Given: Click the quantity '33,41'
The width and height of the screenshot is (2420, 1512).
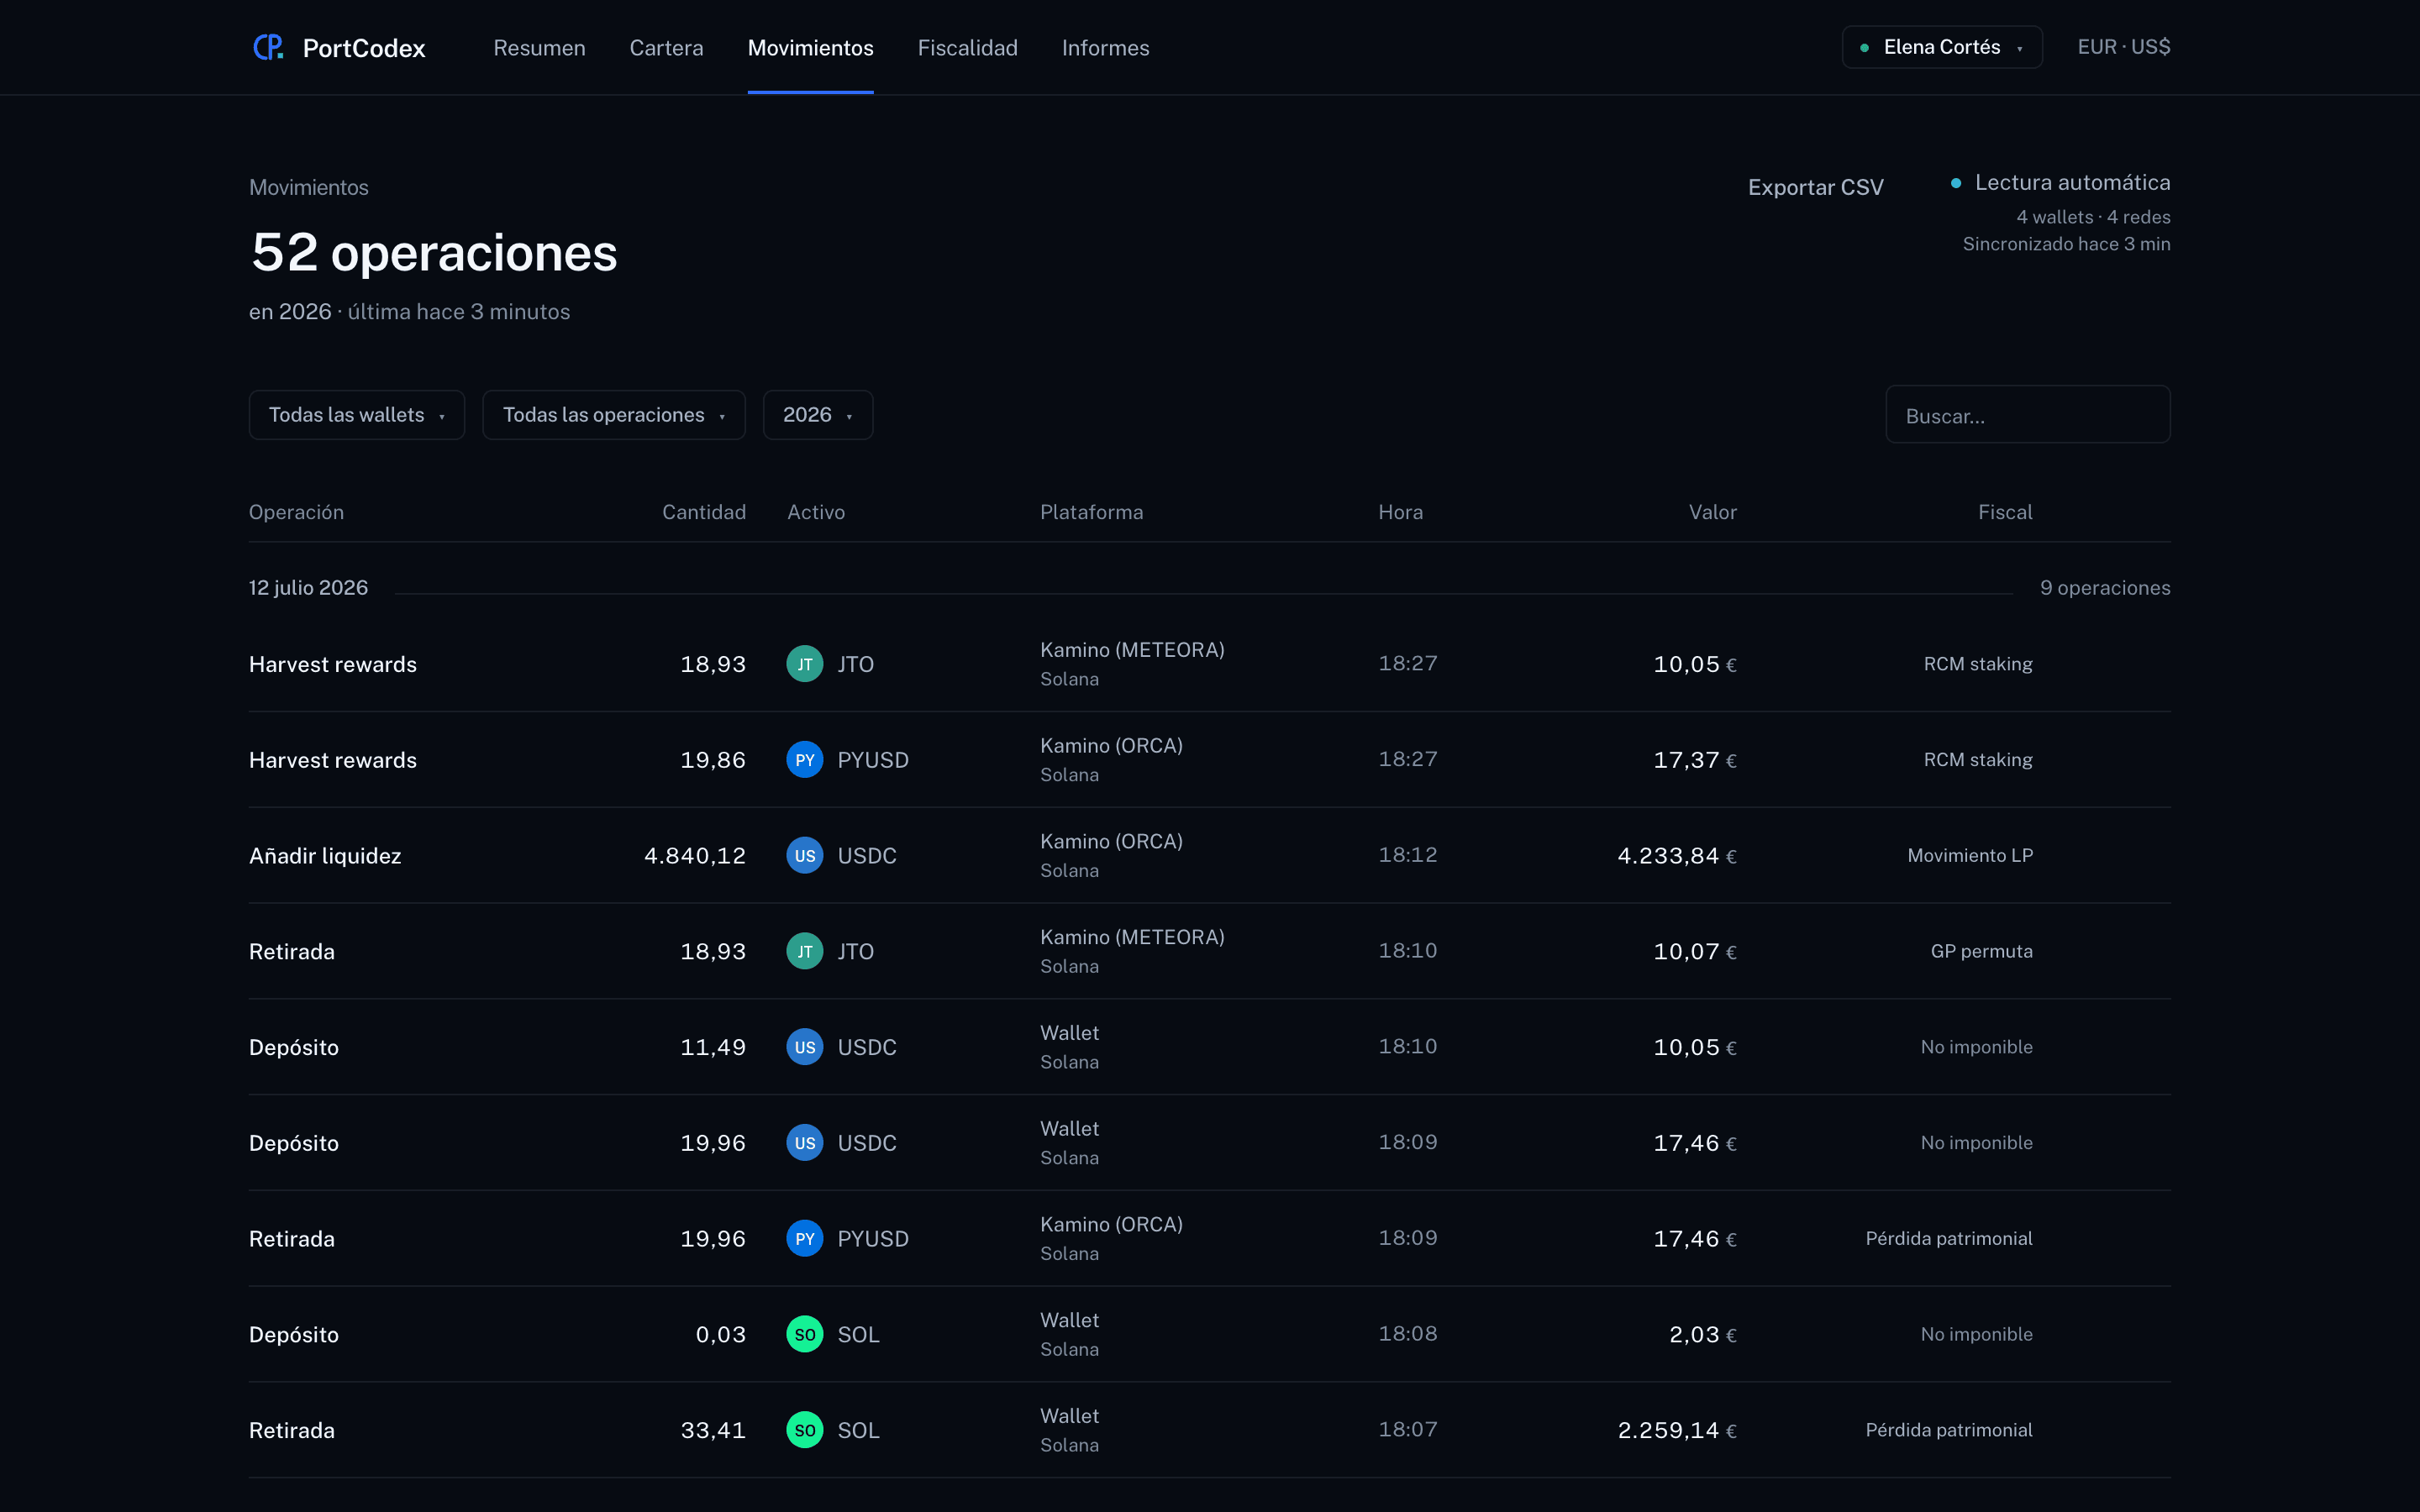Looking at the screenshot, I should click(x=713, y=1430).
